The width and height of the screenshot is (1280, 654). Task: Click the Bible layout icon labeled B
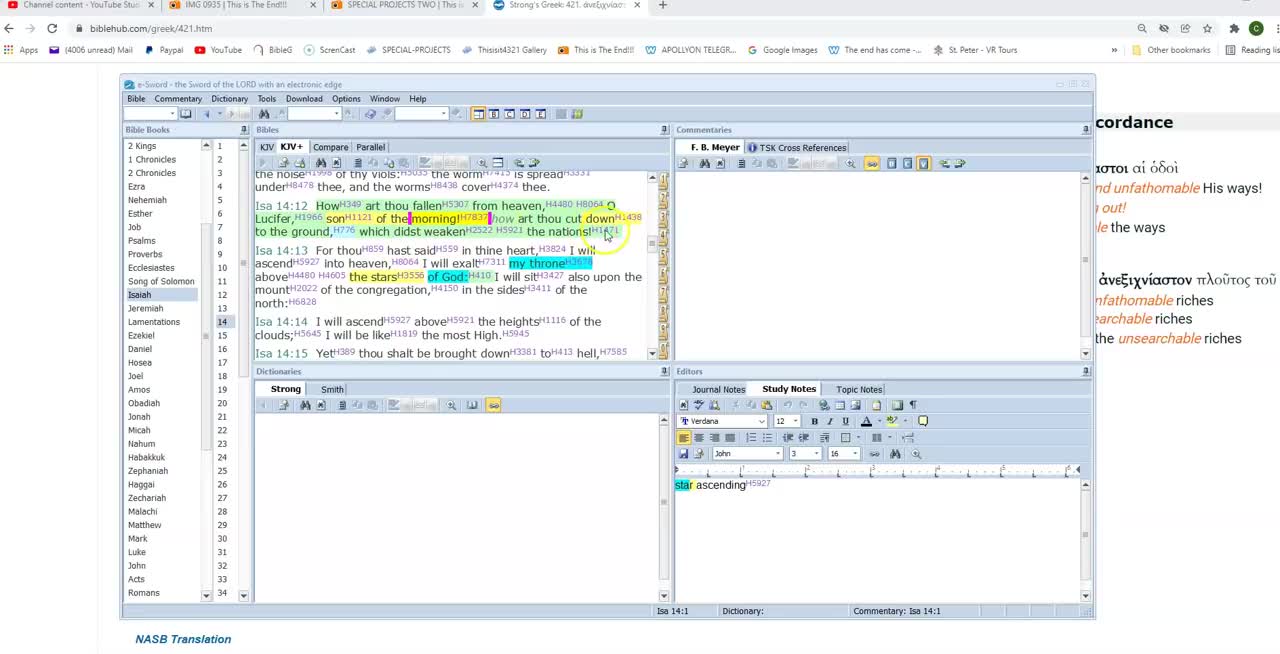click(x=494, y=114)
